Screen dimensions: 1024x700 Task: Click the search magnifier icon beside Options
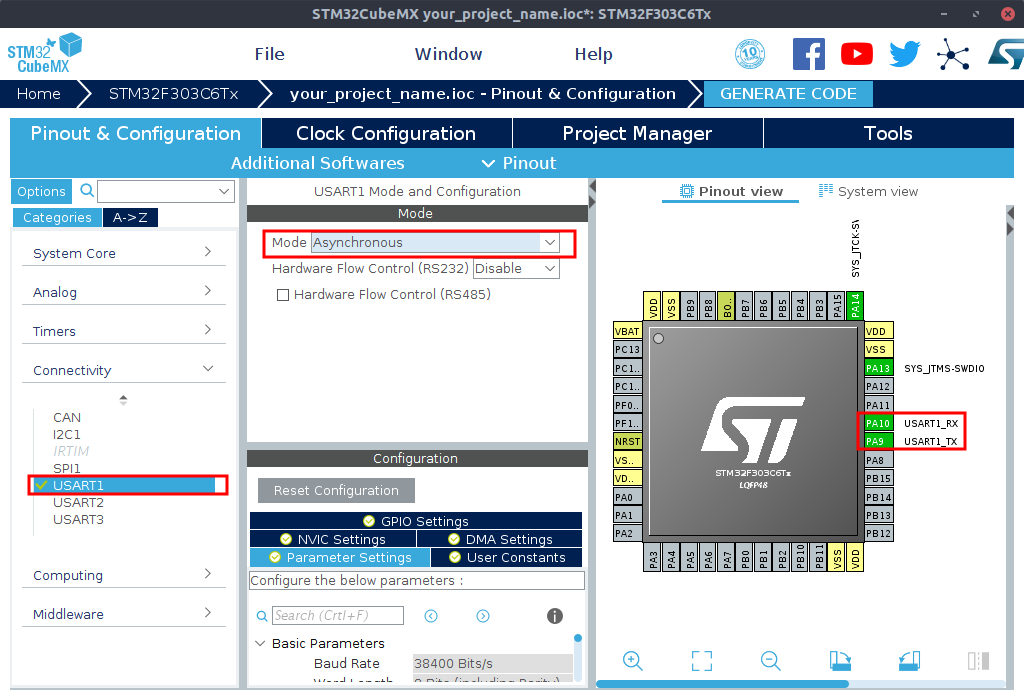87,191
